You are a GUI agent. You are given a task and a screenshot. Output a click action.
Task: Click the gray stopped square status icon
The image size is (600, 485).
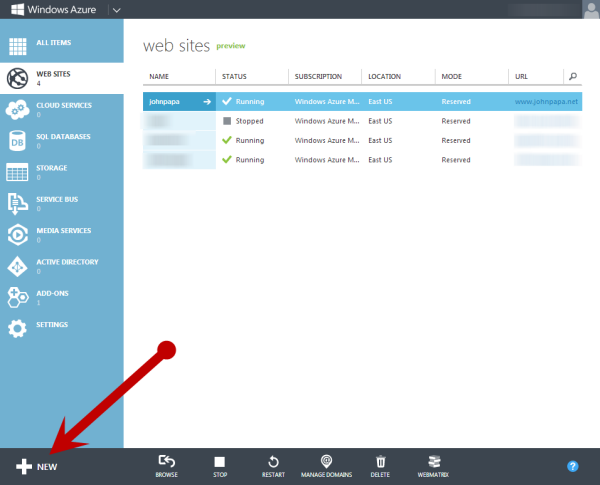227,121
